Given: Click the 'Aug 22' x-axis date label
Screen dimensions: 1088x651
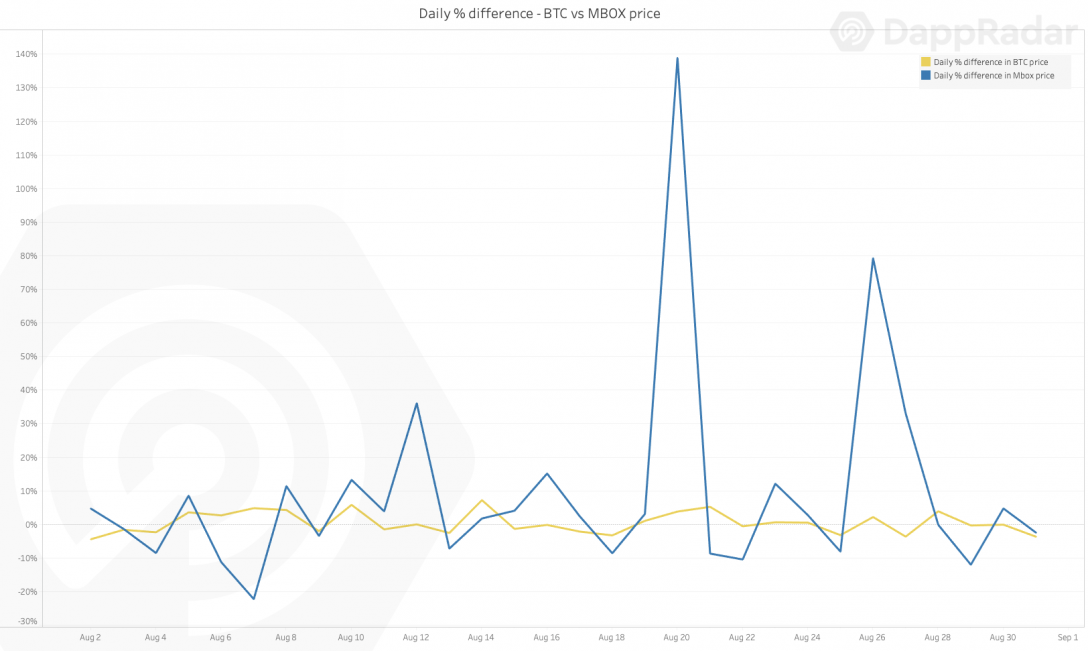Looking at the screenshot, I should (x=742, y=637).
